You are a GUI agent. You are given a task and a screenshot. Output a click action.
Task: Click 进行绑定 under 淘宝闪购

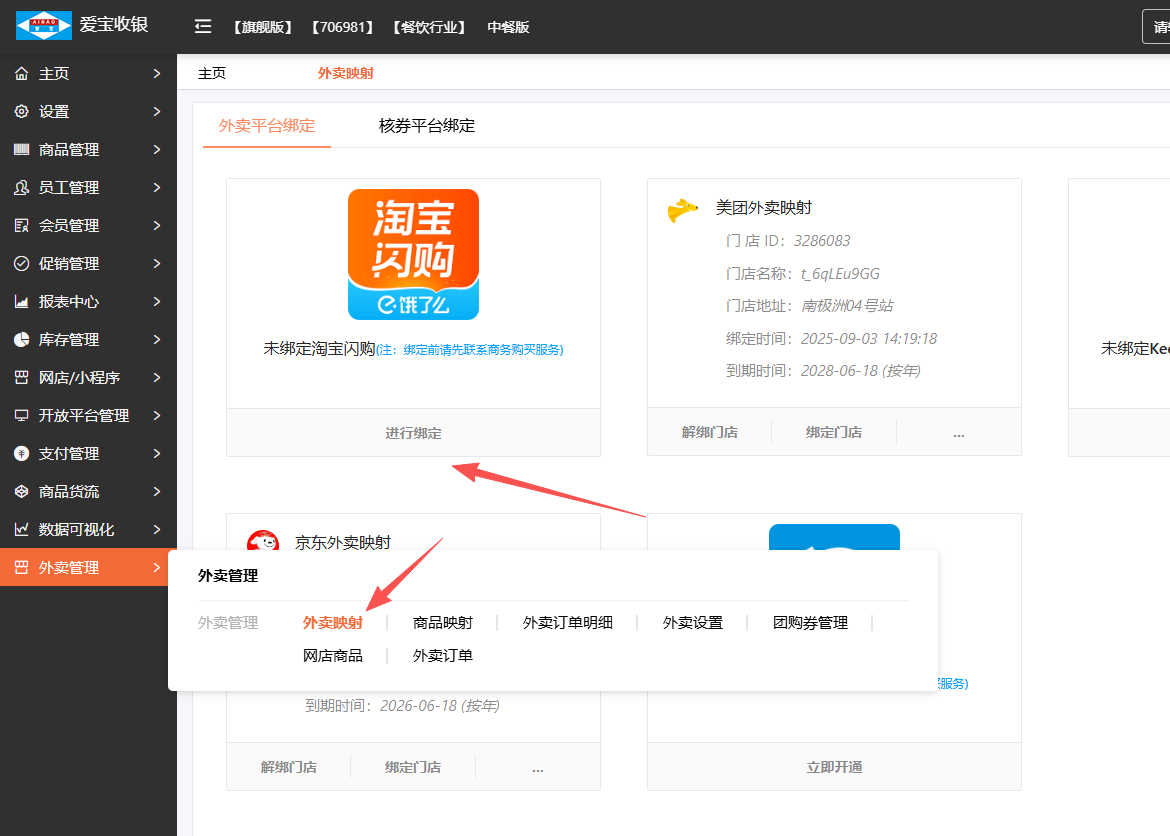click(413, 433)
